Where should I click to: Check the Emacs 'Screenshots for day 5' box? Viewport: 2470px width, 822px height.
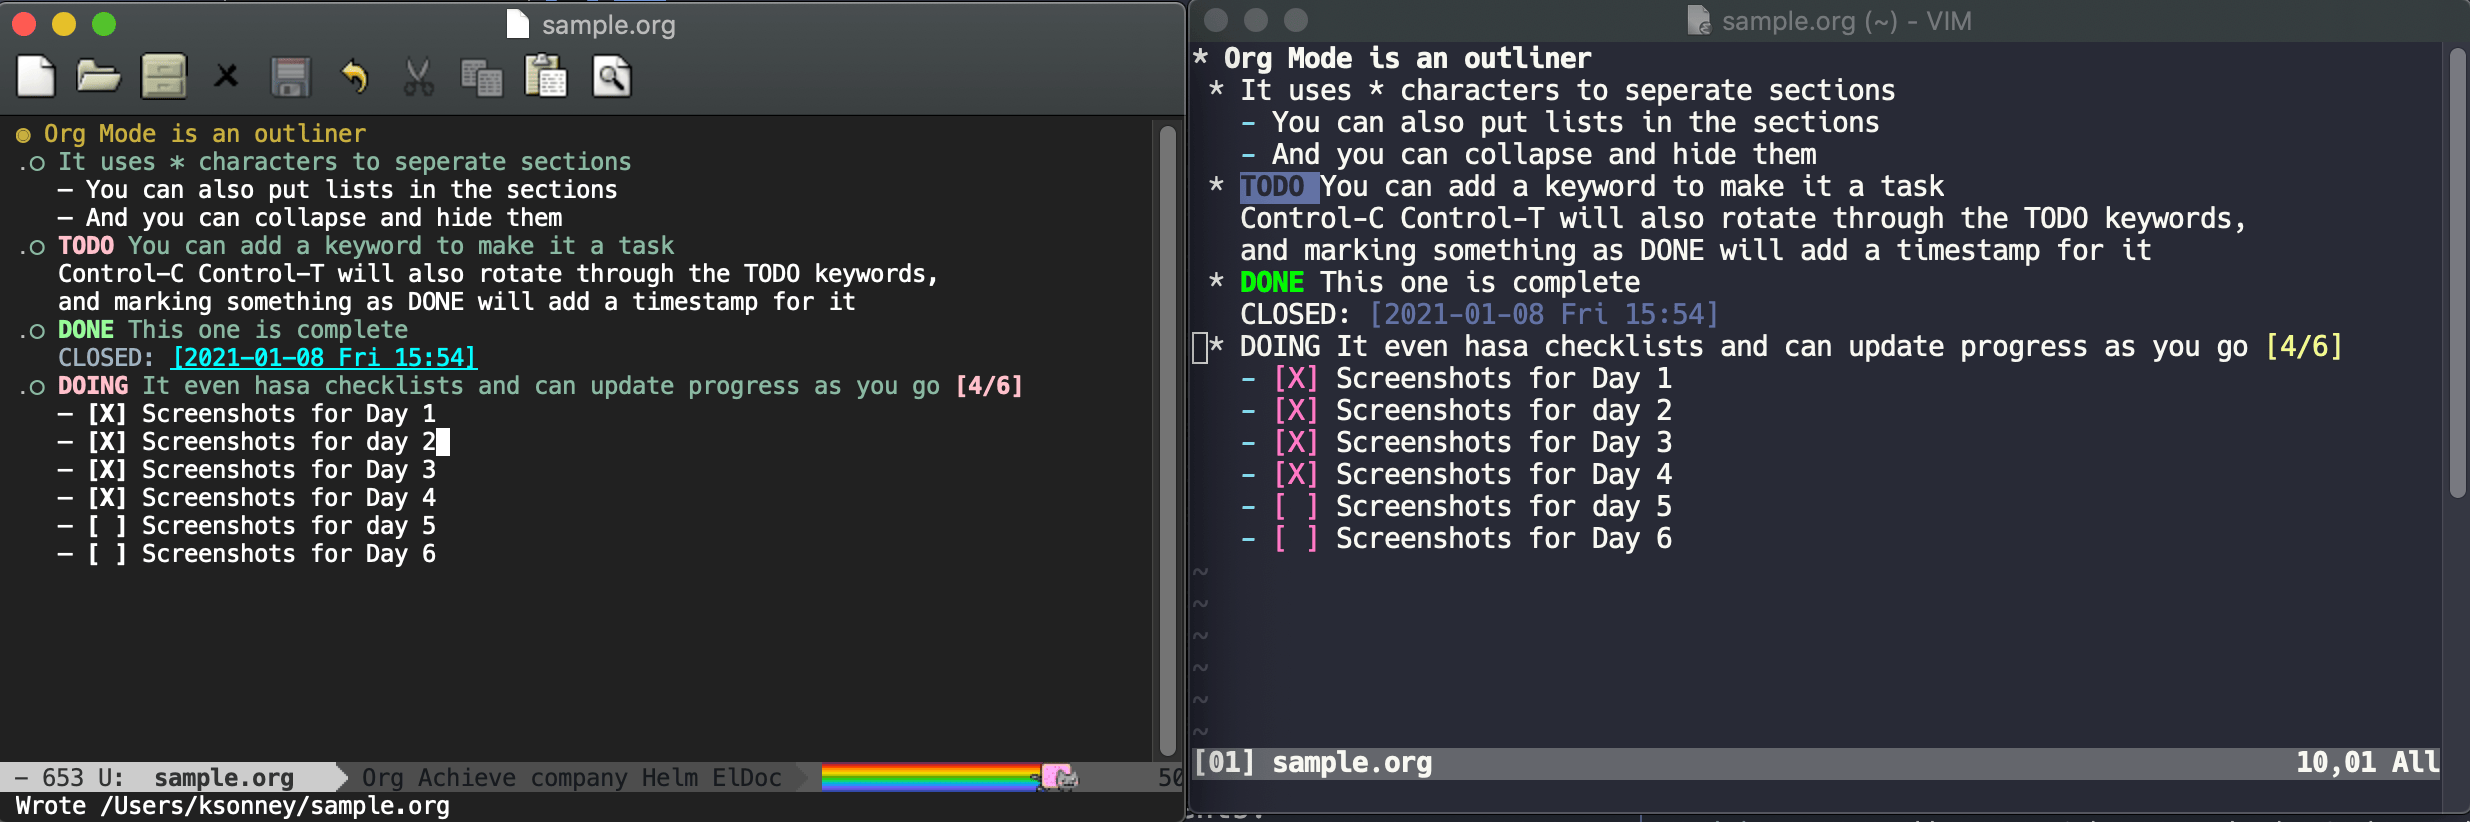(x=107, y=526)
